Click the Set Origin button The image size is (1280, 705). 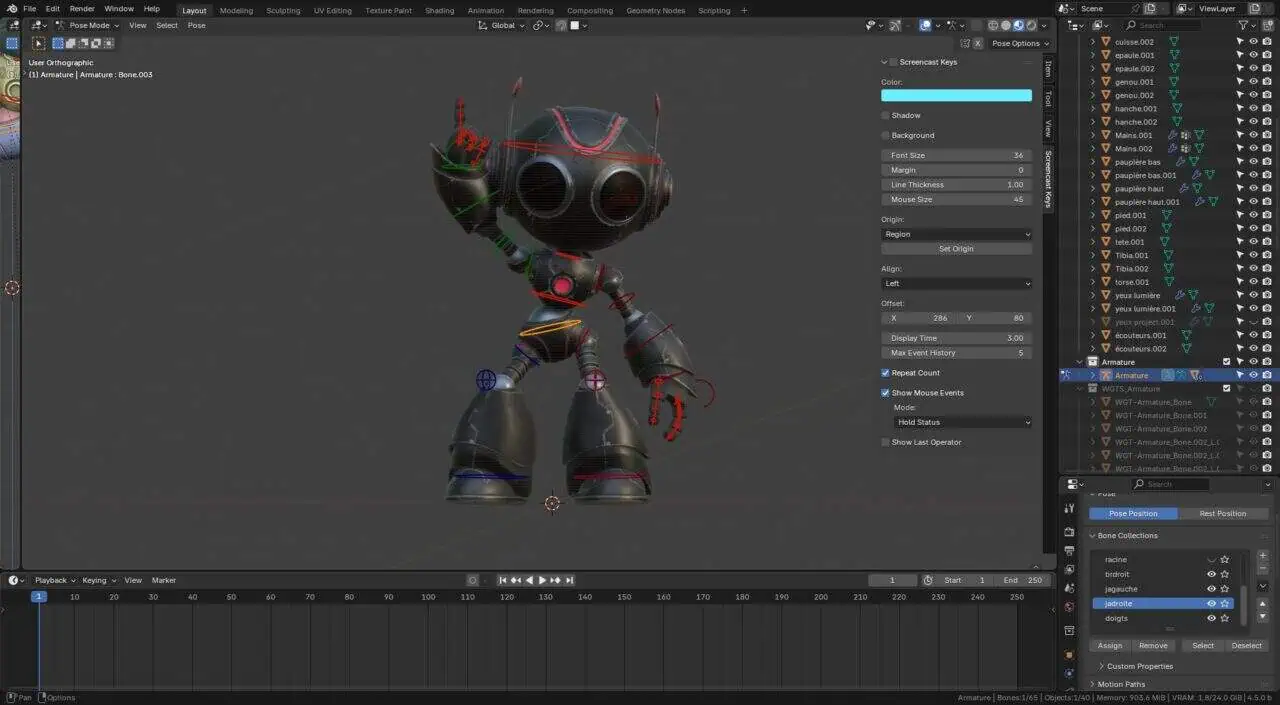[956, 249]
